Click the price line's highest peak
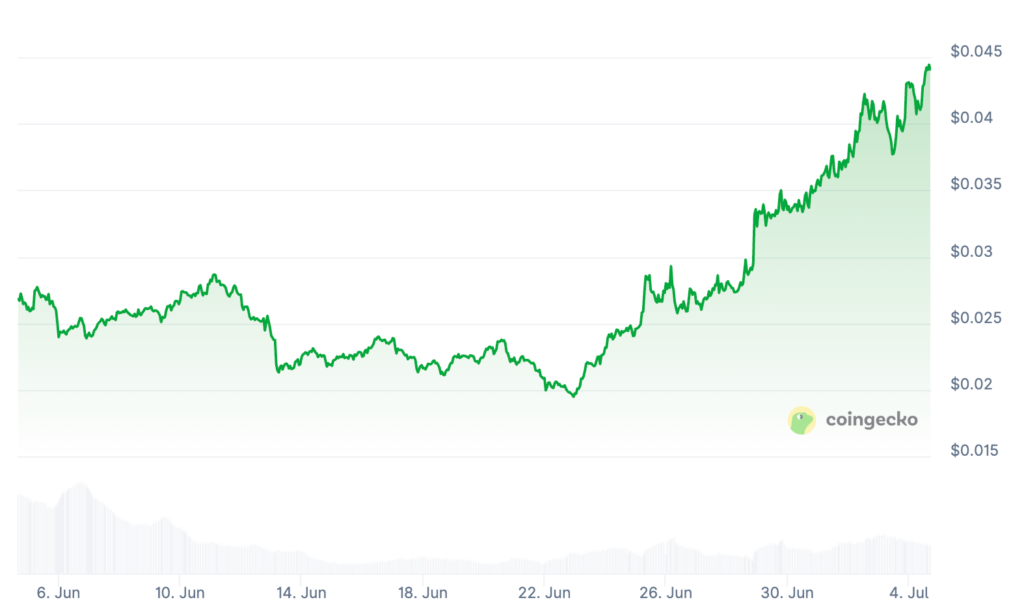This screenshot has width=1024, height=615. 928,66
